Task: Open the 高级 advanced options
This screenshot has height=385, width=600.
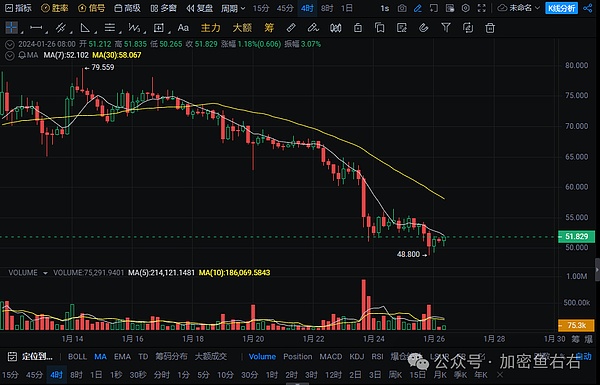Action: tap(128, 8)
